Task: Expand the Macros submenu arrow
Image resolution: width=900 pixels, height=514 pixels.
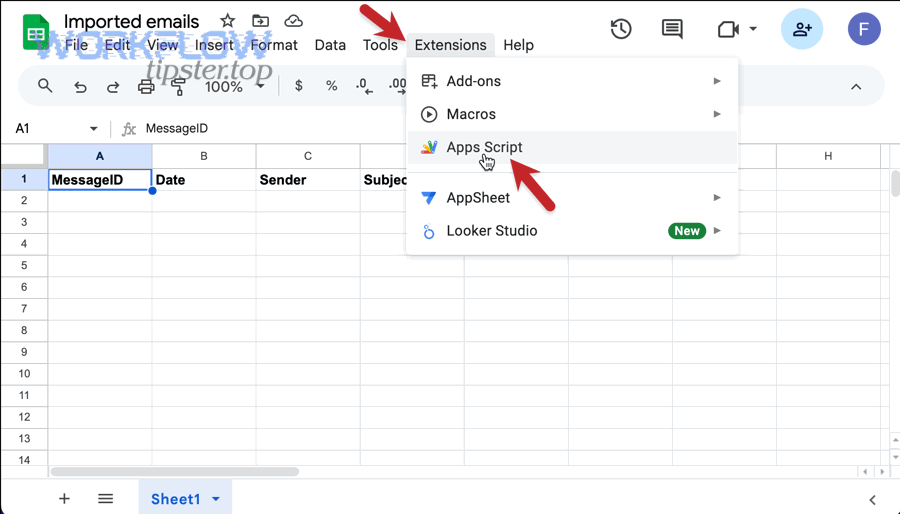Action: point(717,114)
